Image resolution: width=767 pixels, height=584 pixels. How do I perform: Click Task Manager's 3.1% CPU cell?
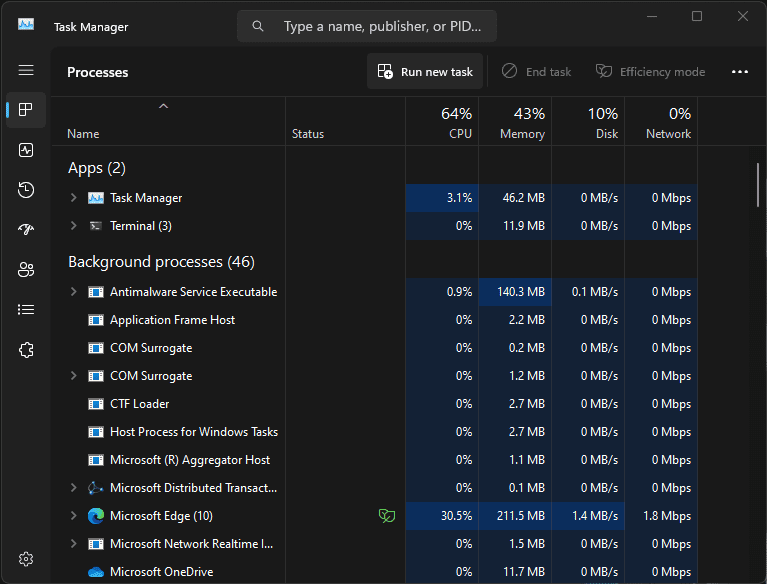pyautogui.click(x=442, y=198)
